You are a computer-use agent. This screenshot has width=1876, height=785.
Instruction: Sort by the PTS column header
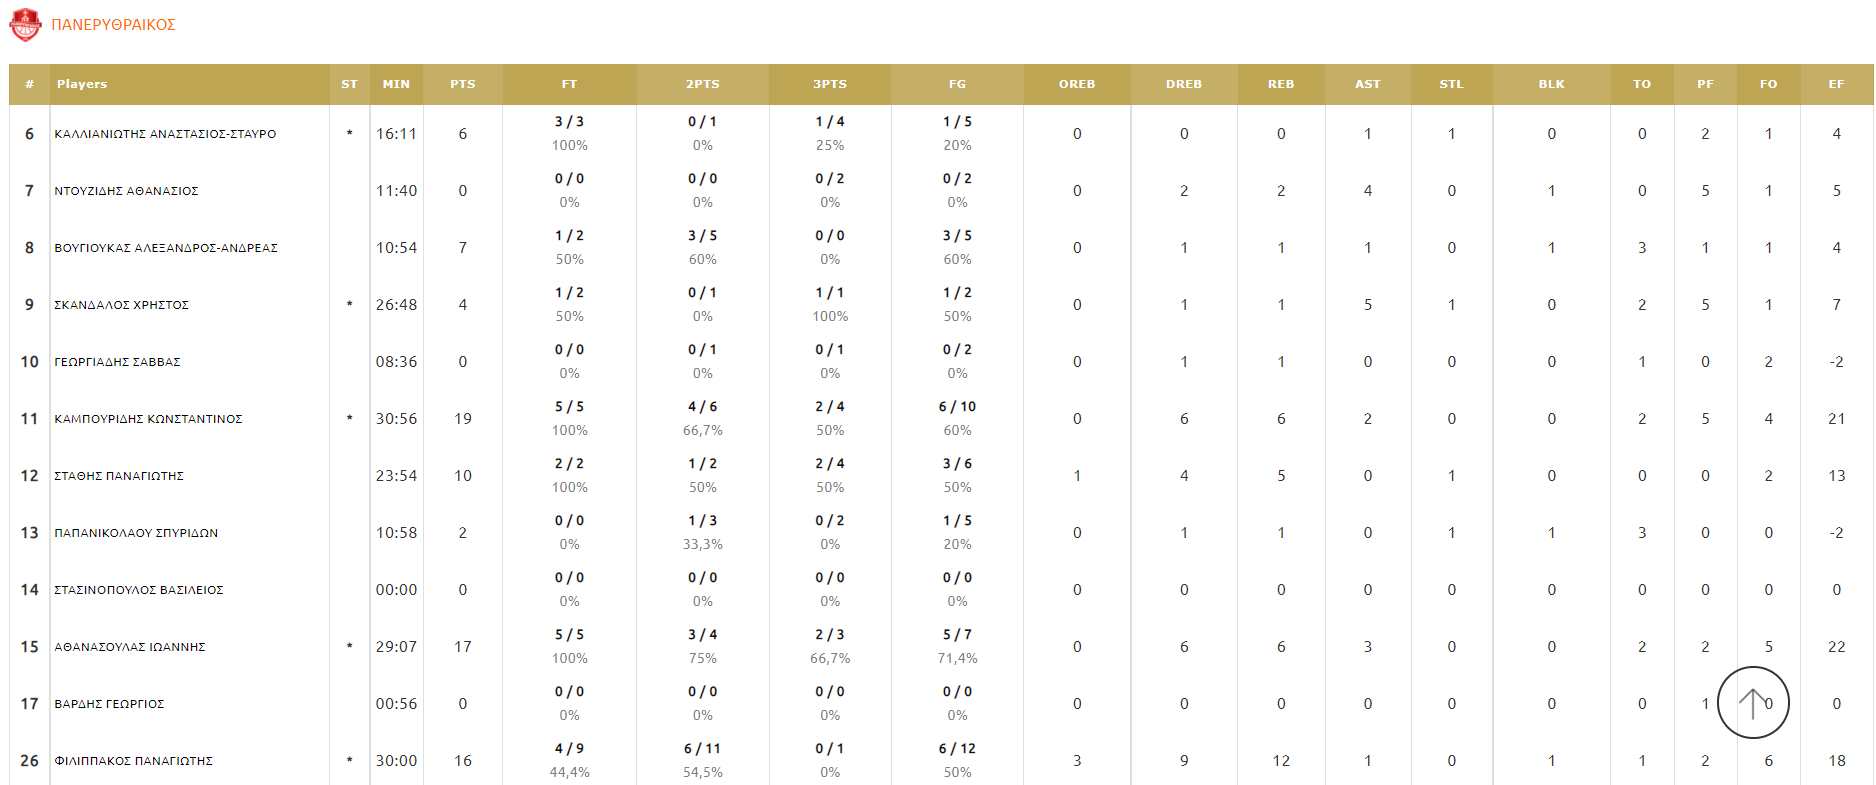click(462, 84)
